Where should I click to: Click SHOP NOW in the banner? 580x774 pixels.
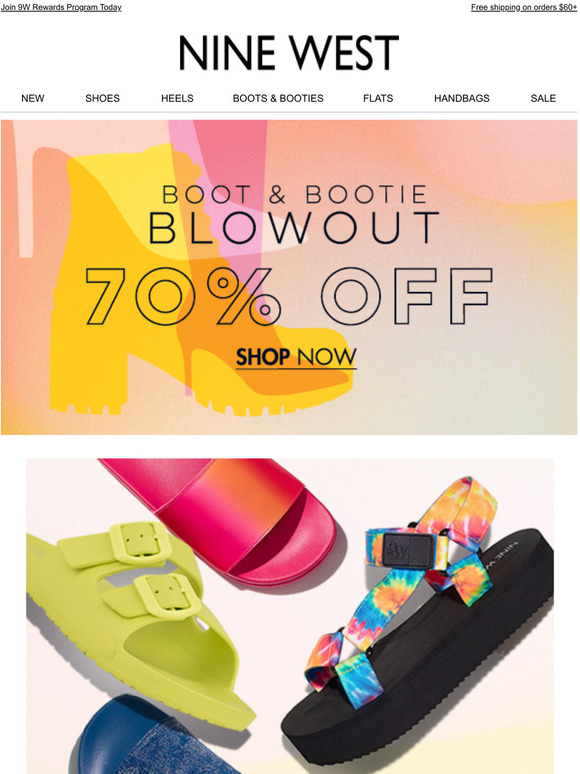296,357
